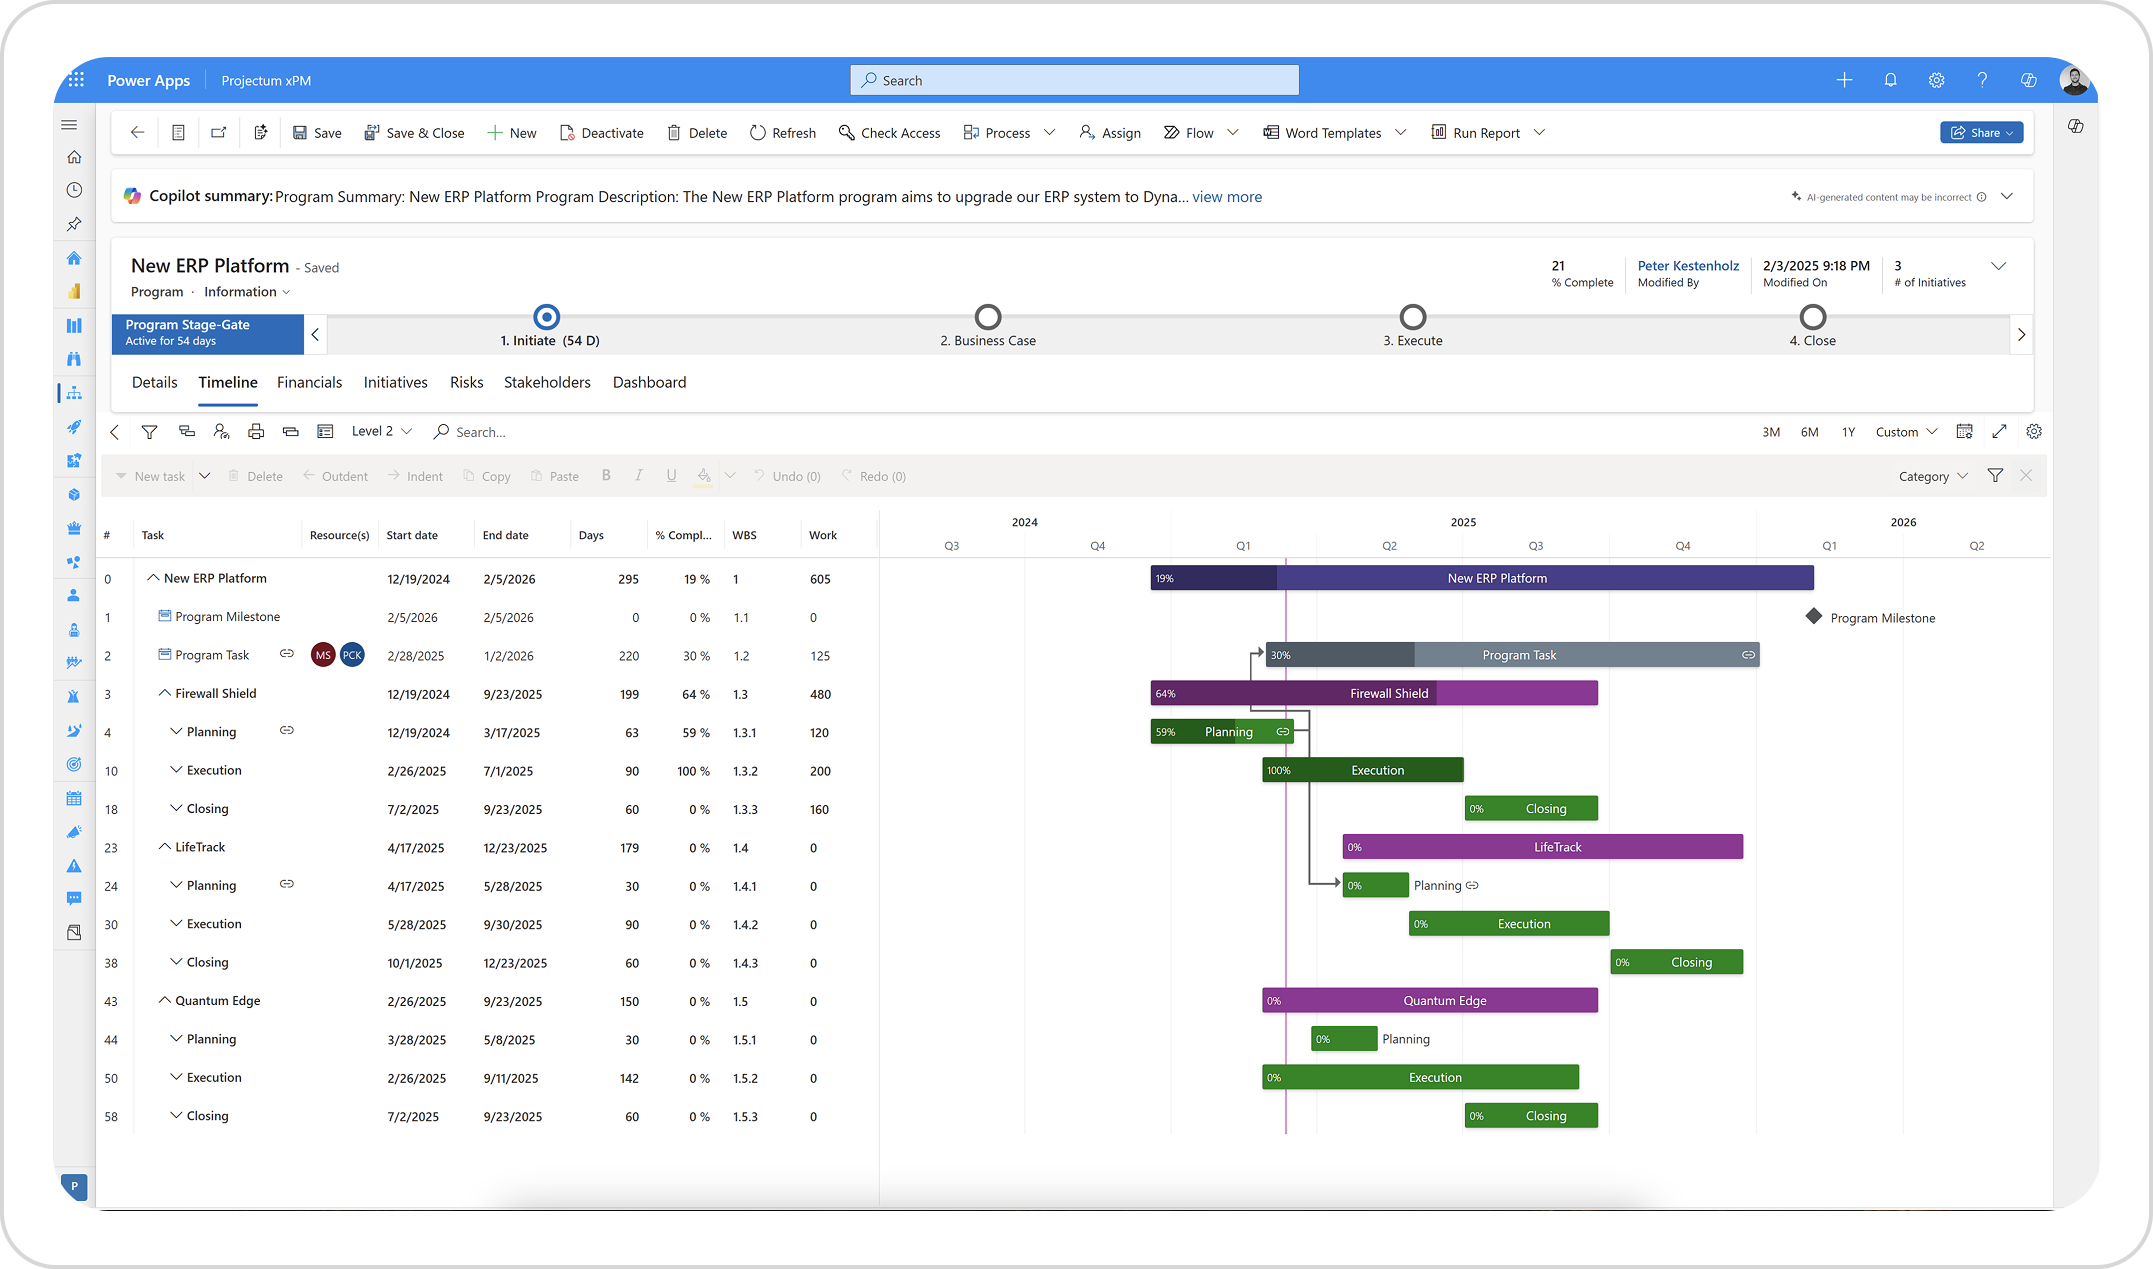
Task: Open the user profile avatar
Action: [x=2074, y=80]
